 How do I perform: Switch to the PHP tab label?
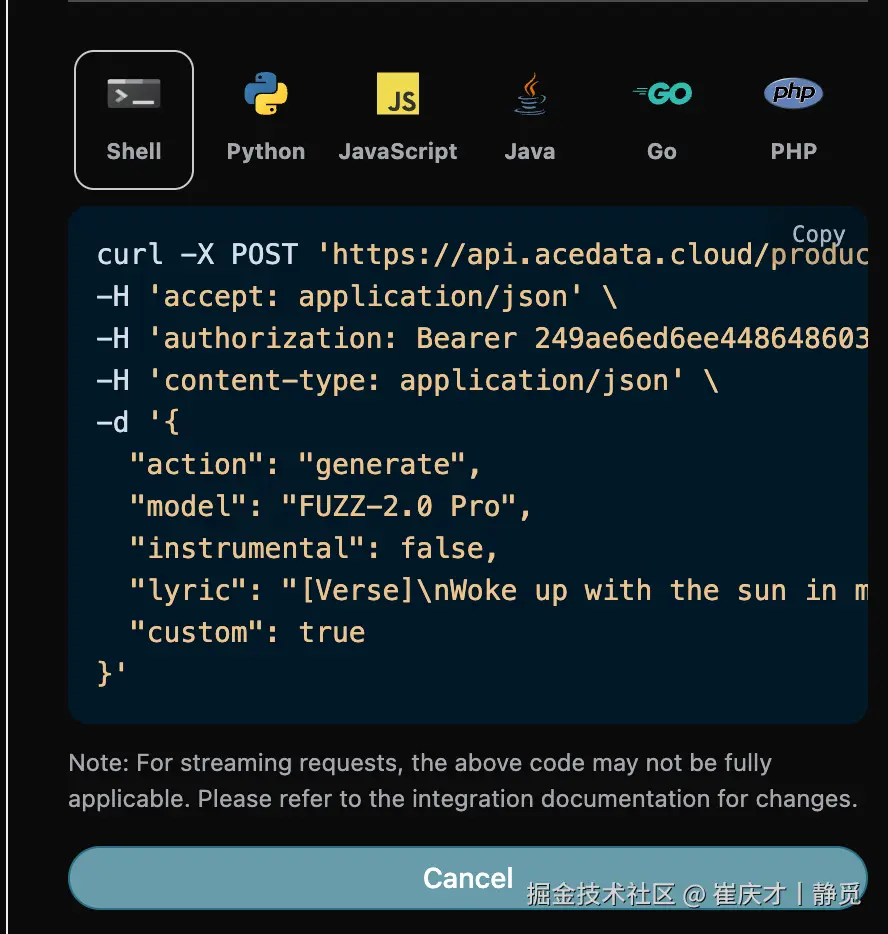(793, 151)
